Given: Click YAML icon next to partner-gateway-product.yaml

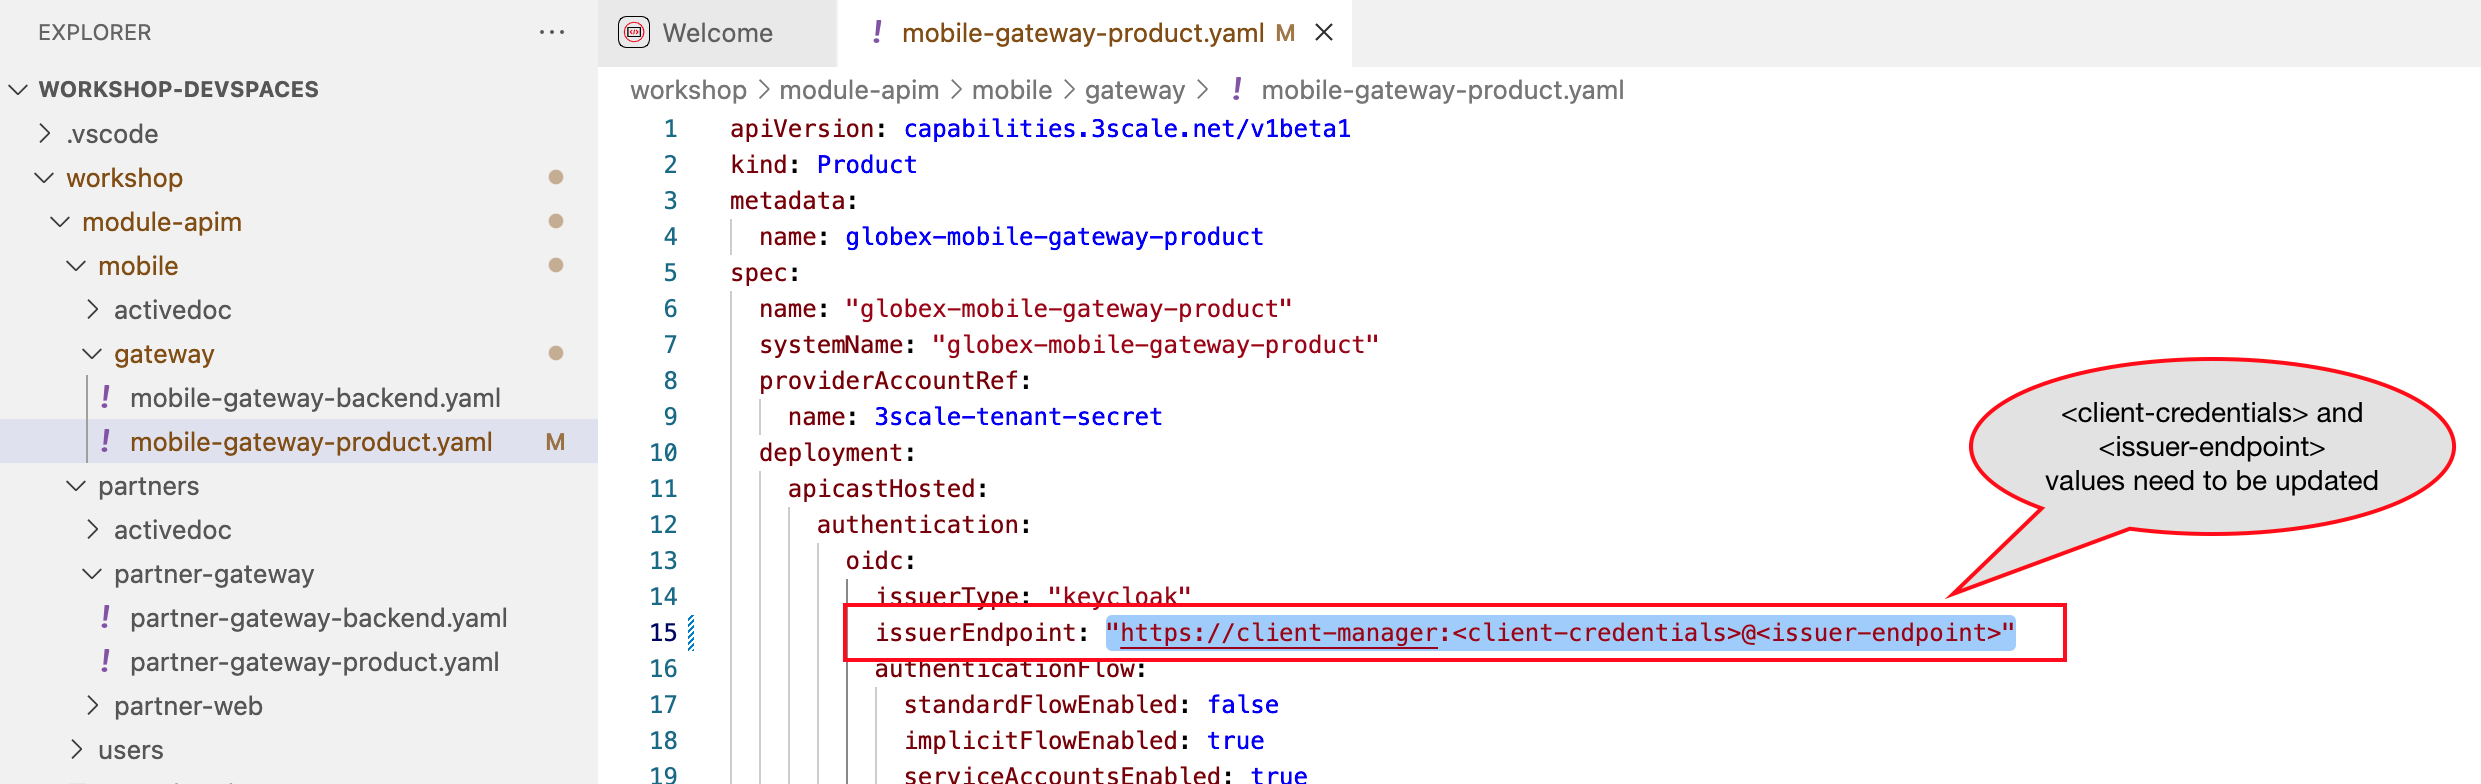Looking at the screenshot, I should click(106, 661).
